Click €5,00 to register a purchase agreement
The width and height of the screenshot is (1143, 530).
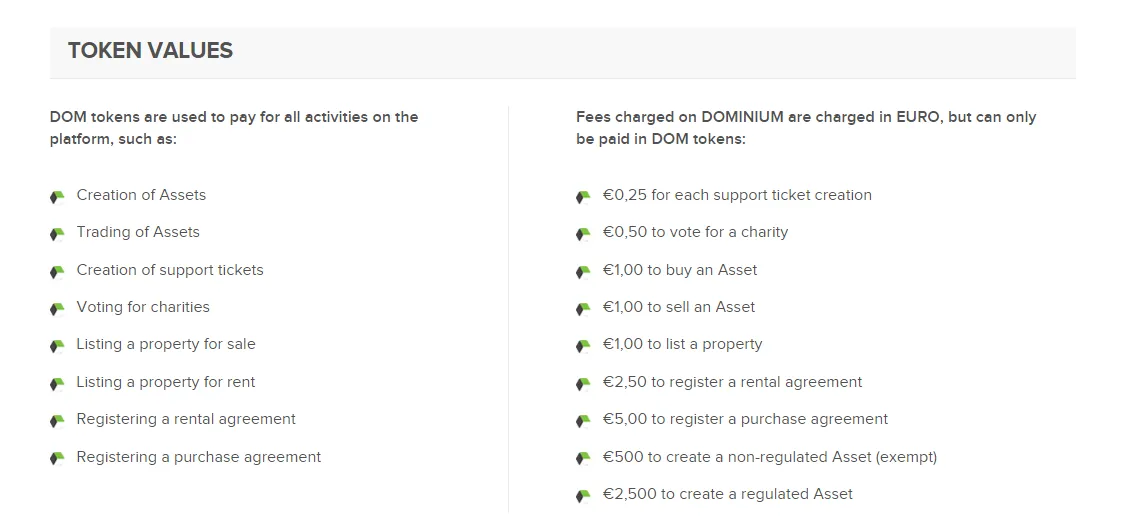(745, 419)
